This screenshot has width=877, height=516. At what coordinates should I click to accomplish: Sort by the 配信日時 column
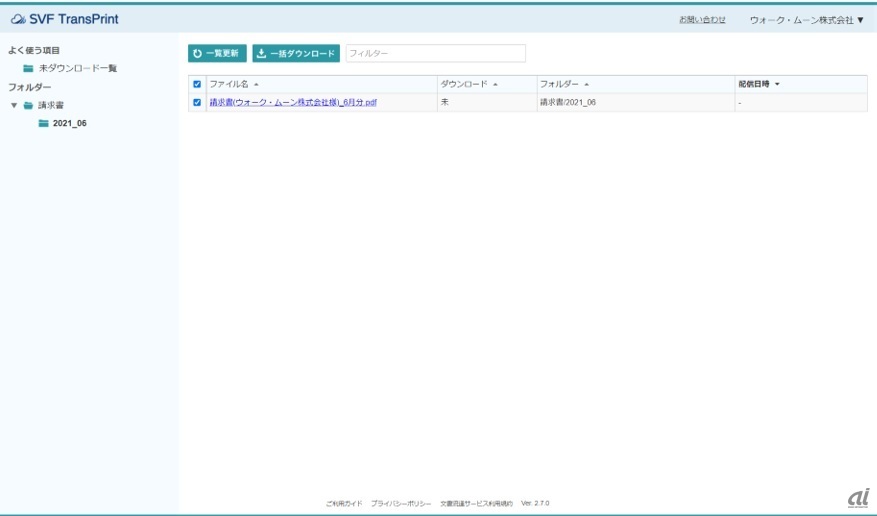759,84
